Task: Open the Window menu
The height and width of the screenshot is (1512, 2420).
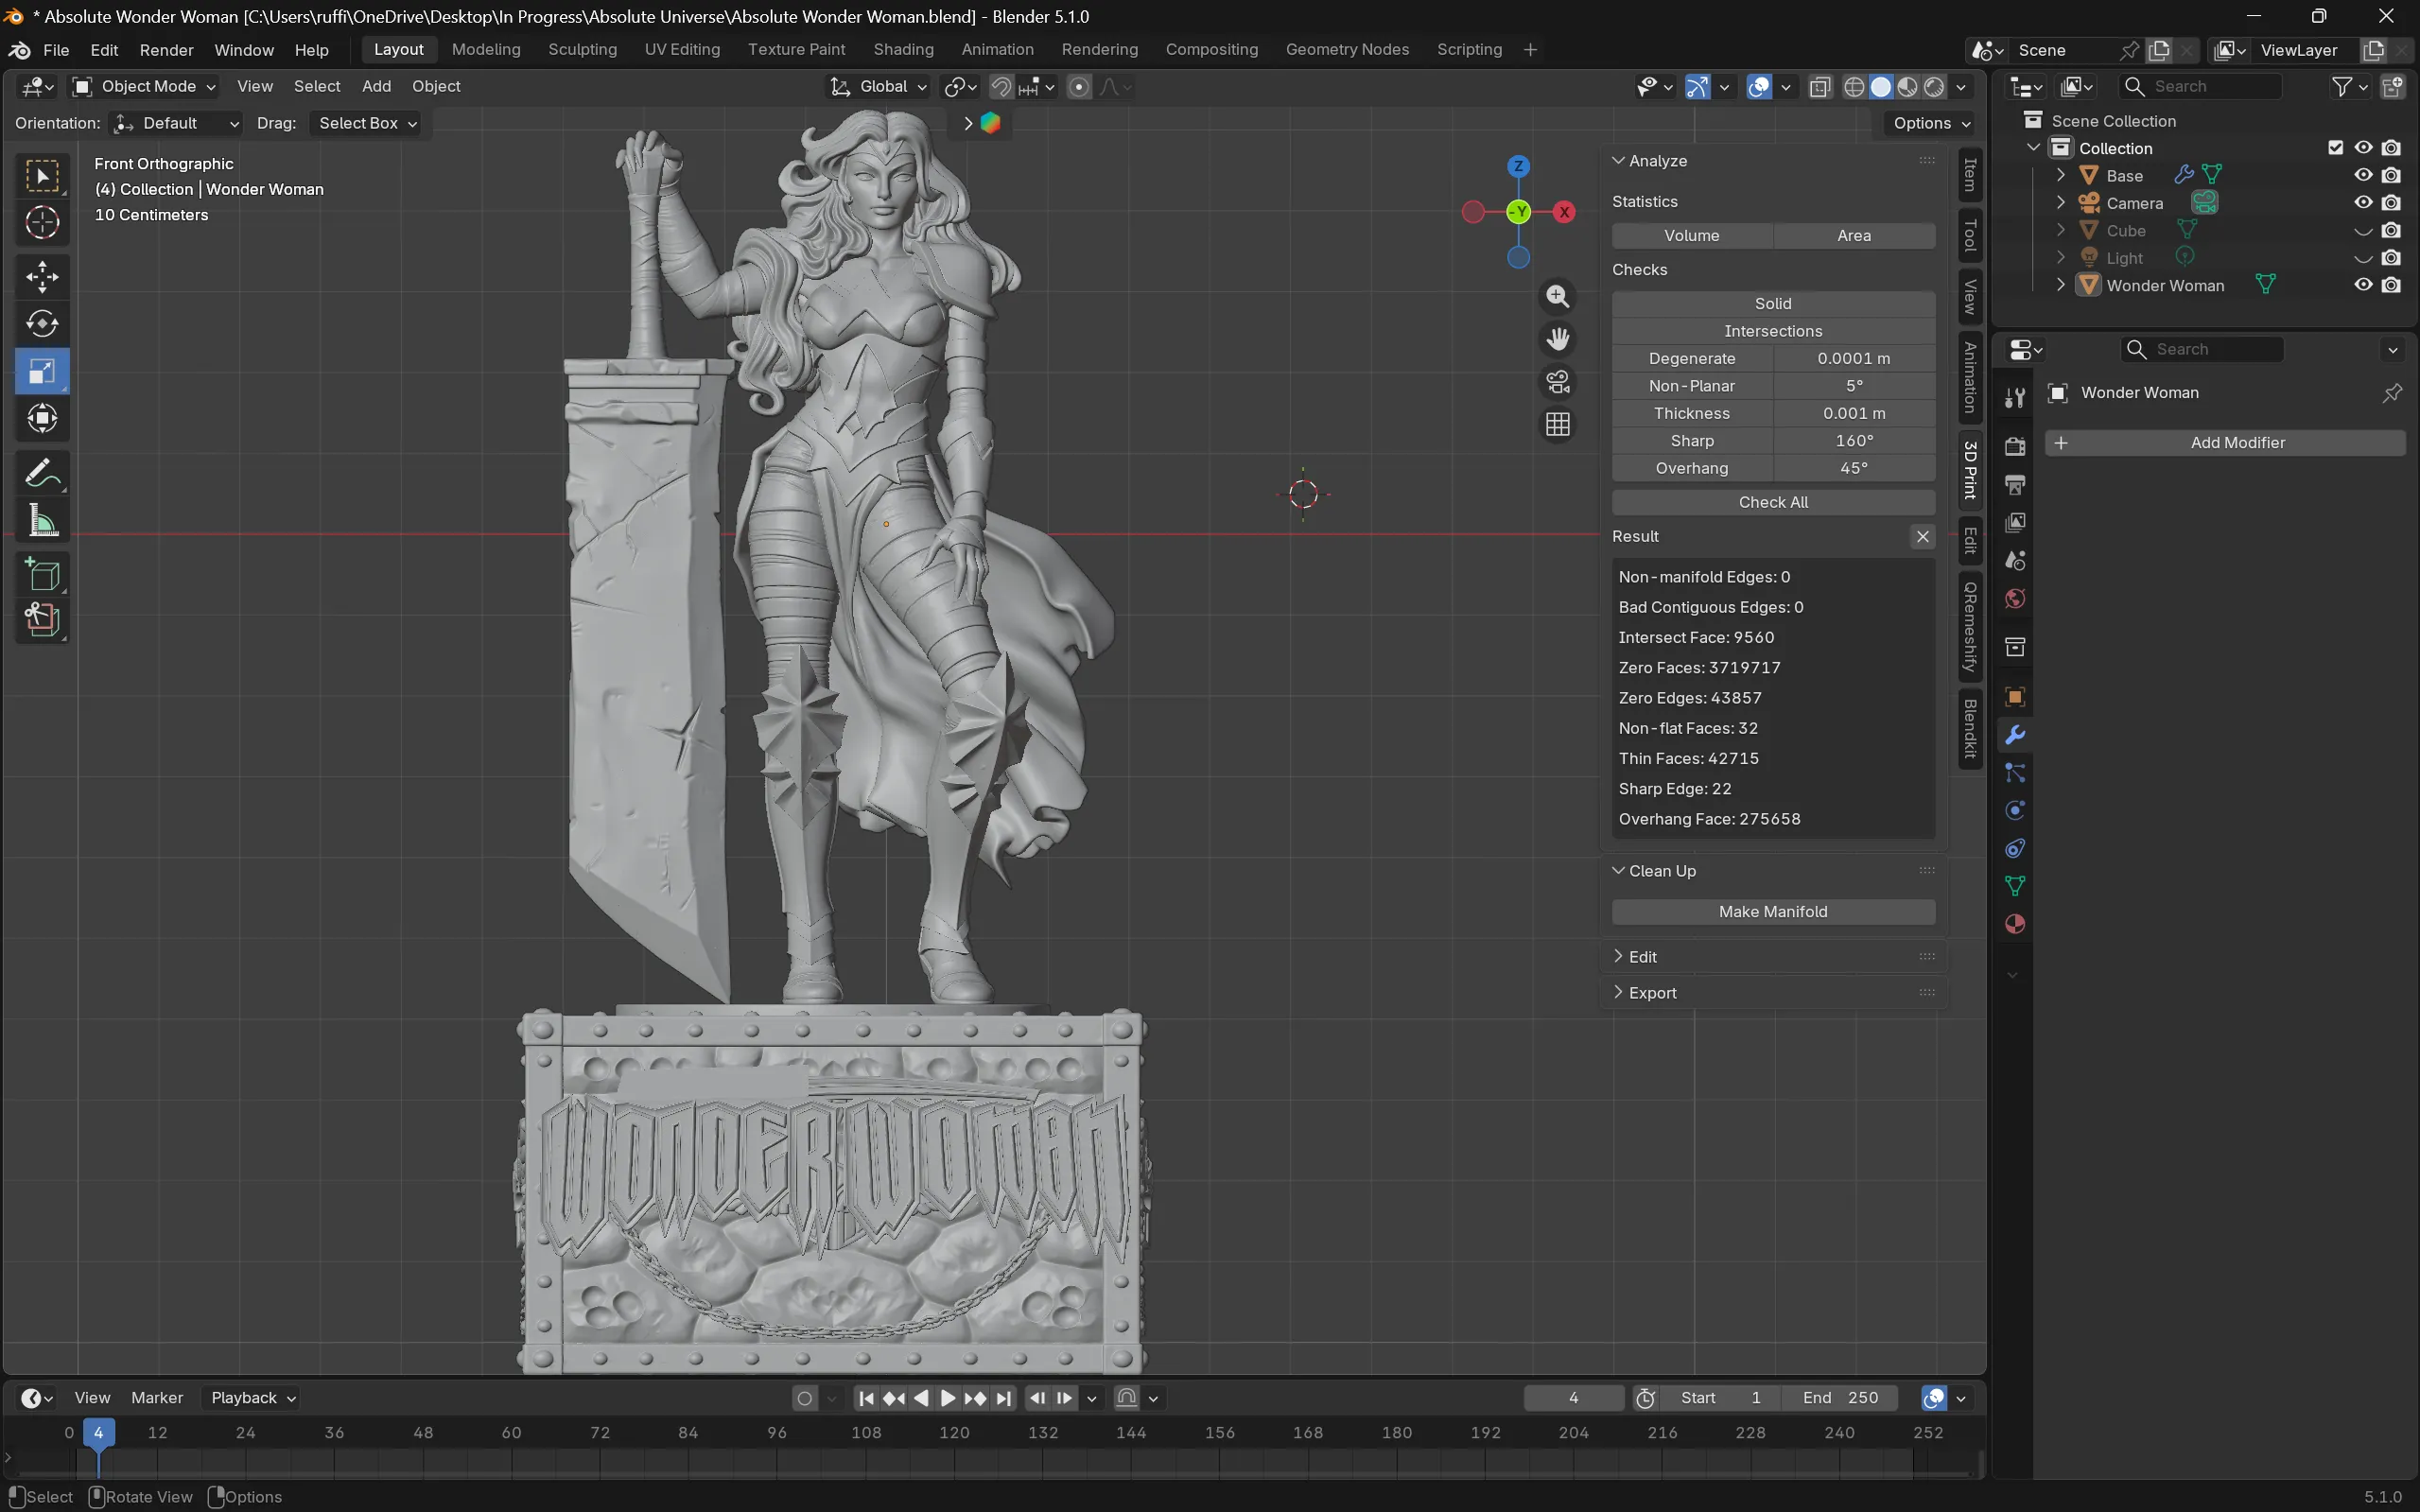Action: coord(244,50)
